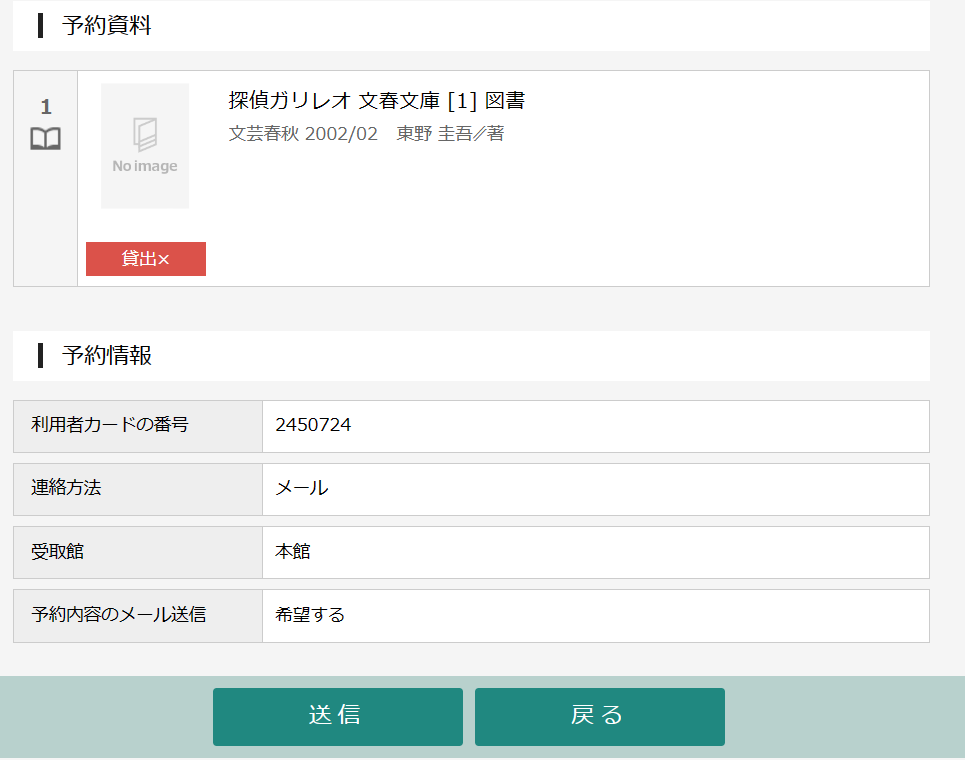Click the 希望する value field

coord(310,615)
